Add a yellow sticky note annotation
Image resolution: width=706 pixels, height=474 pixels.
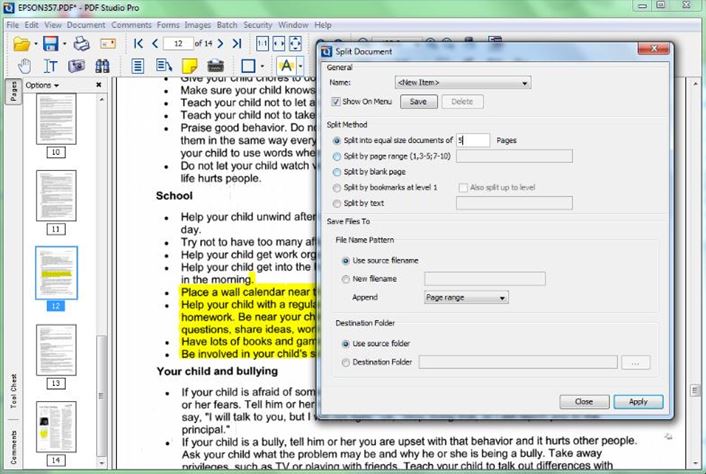[x=190, y=66]
